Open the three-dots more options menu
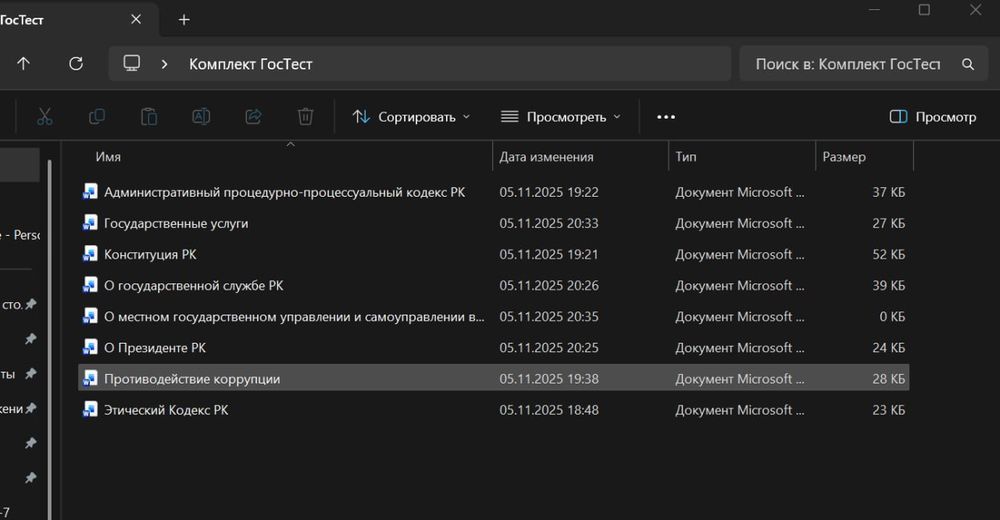Screen dimensions: 1000x520 click(x=666, y=117)
